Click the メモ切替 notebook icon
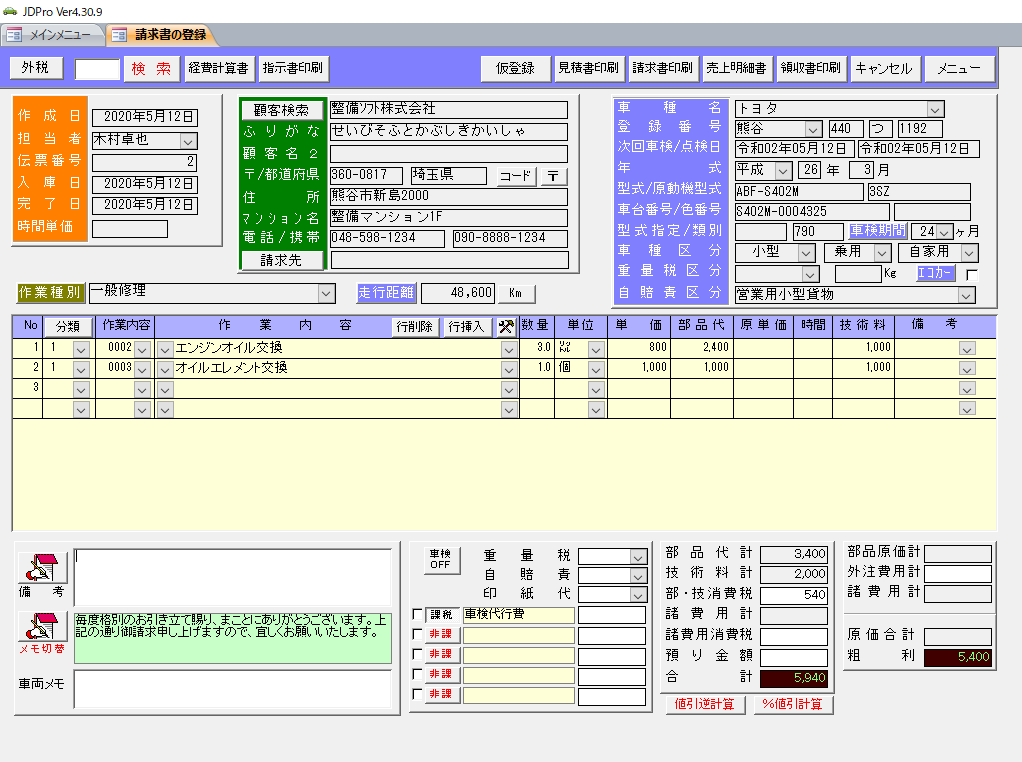1022x762 pixels. pos(42,626)
